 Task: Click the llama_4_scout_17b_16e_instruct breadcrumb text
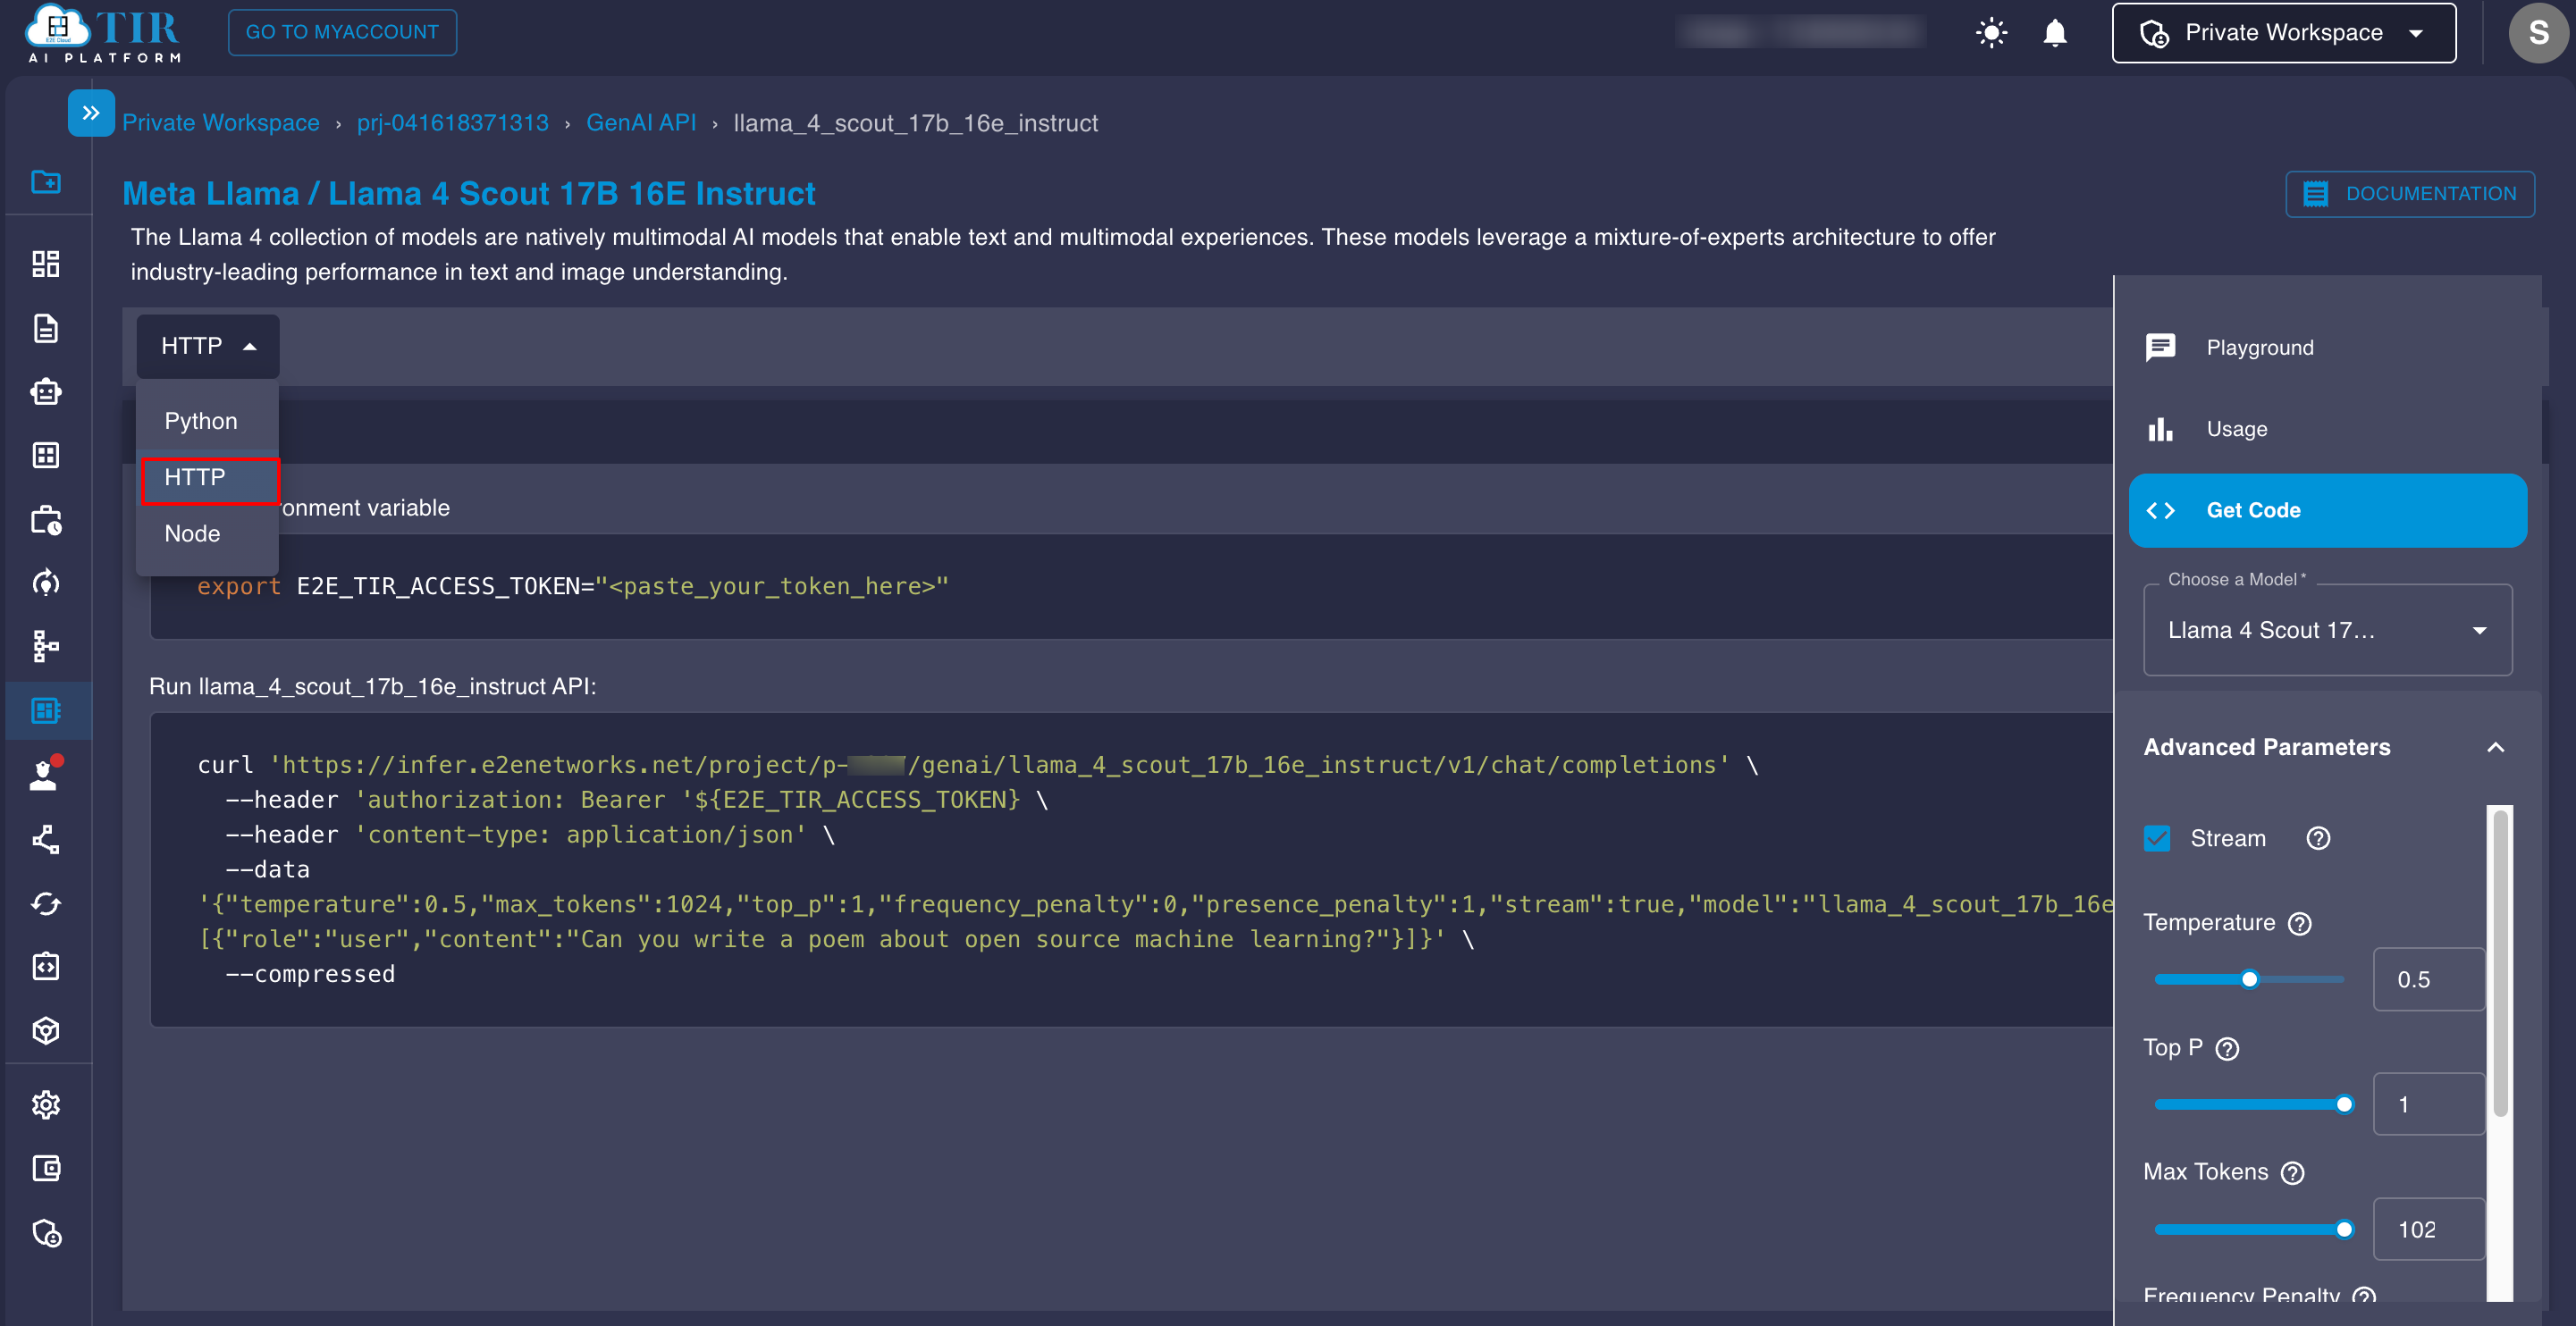tap(915, 123)
